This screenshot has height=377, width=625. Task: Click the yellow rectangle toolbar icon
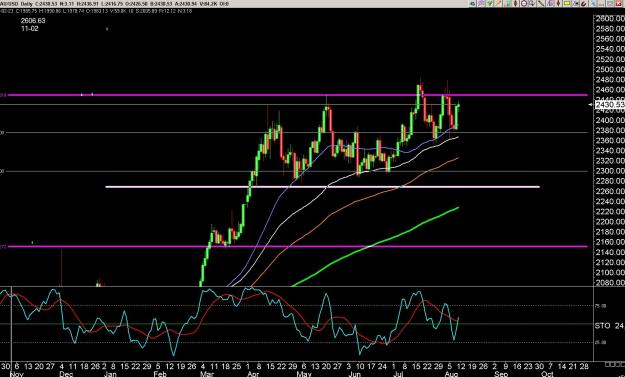point(566,4)
